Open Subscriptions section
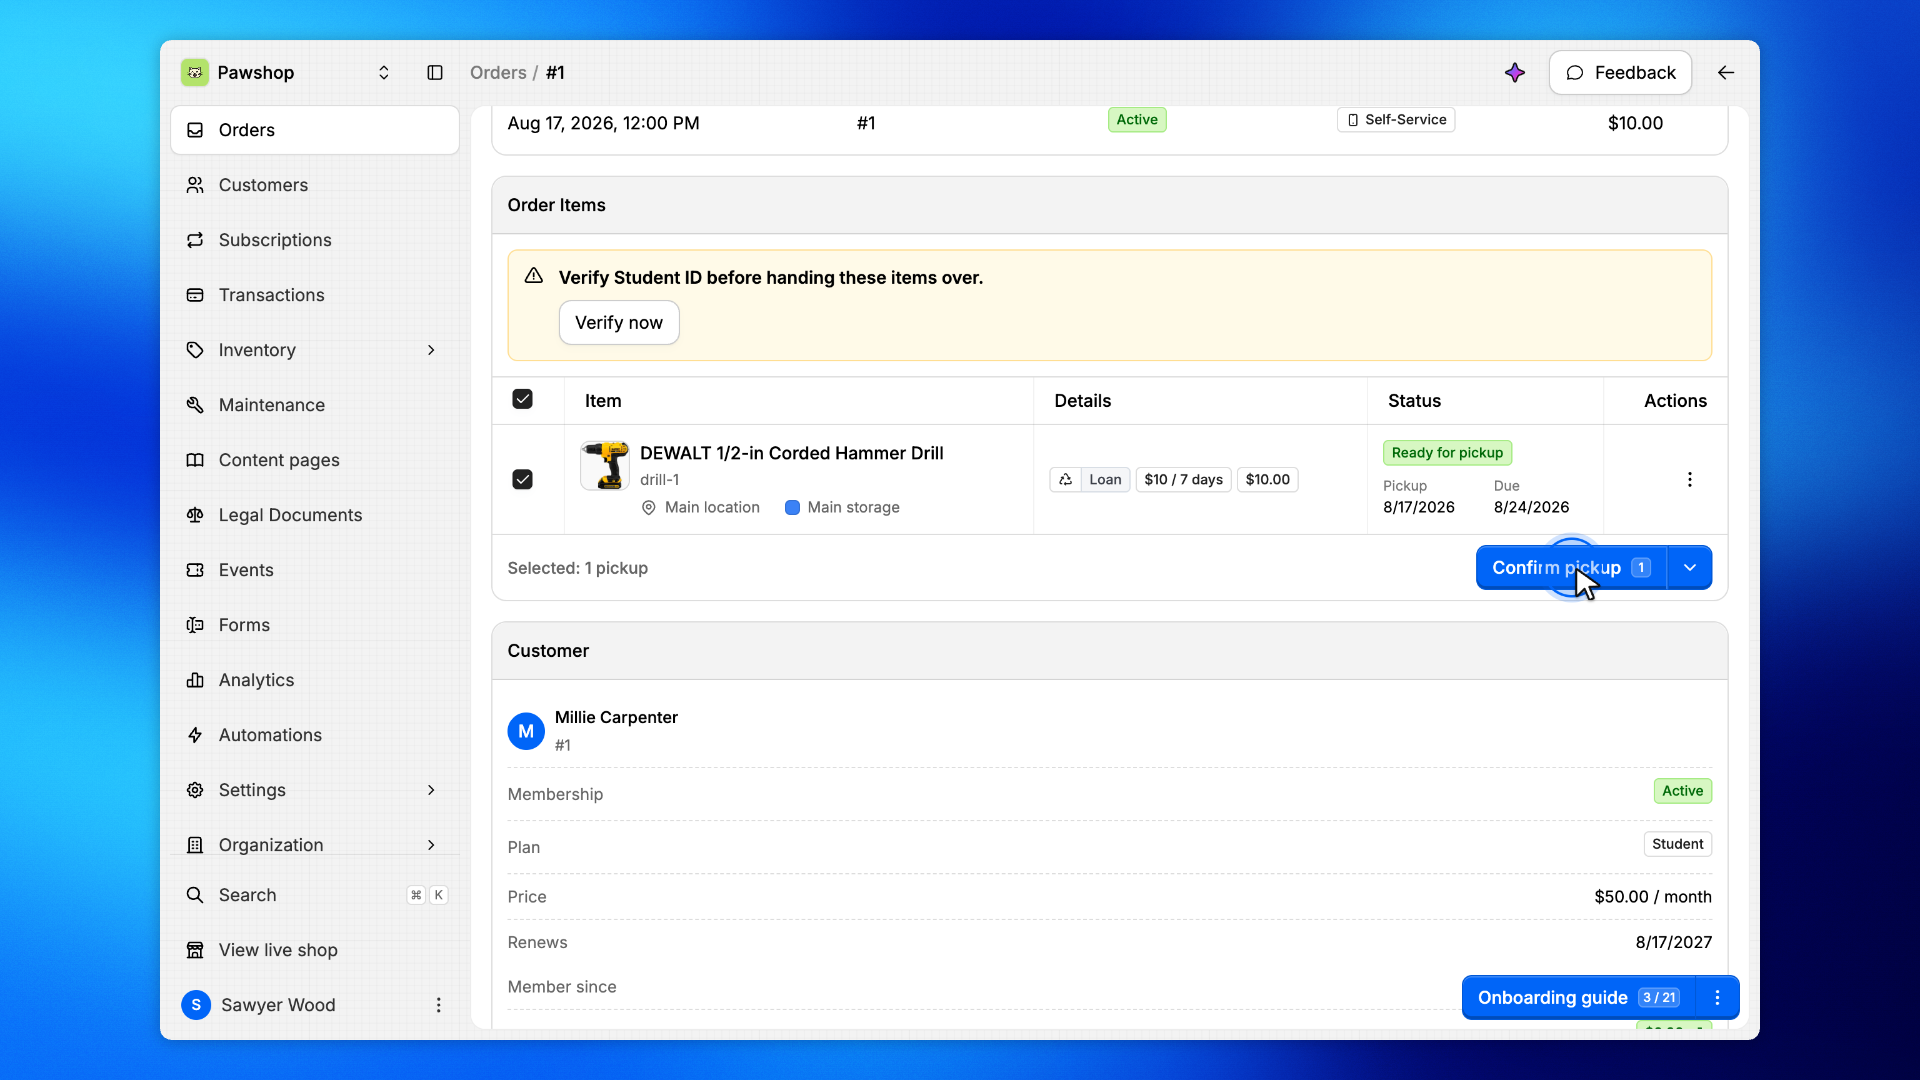1920x1080 pixels. 315,240
